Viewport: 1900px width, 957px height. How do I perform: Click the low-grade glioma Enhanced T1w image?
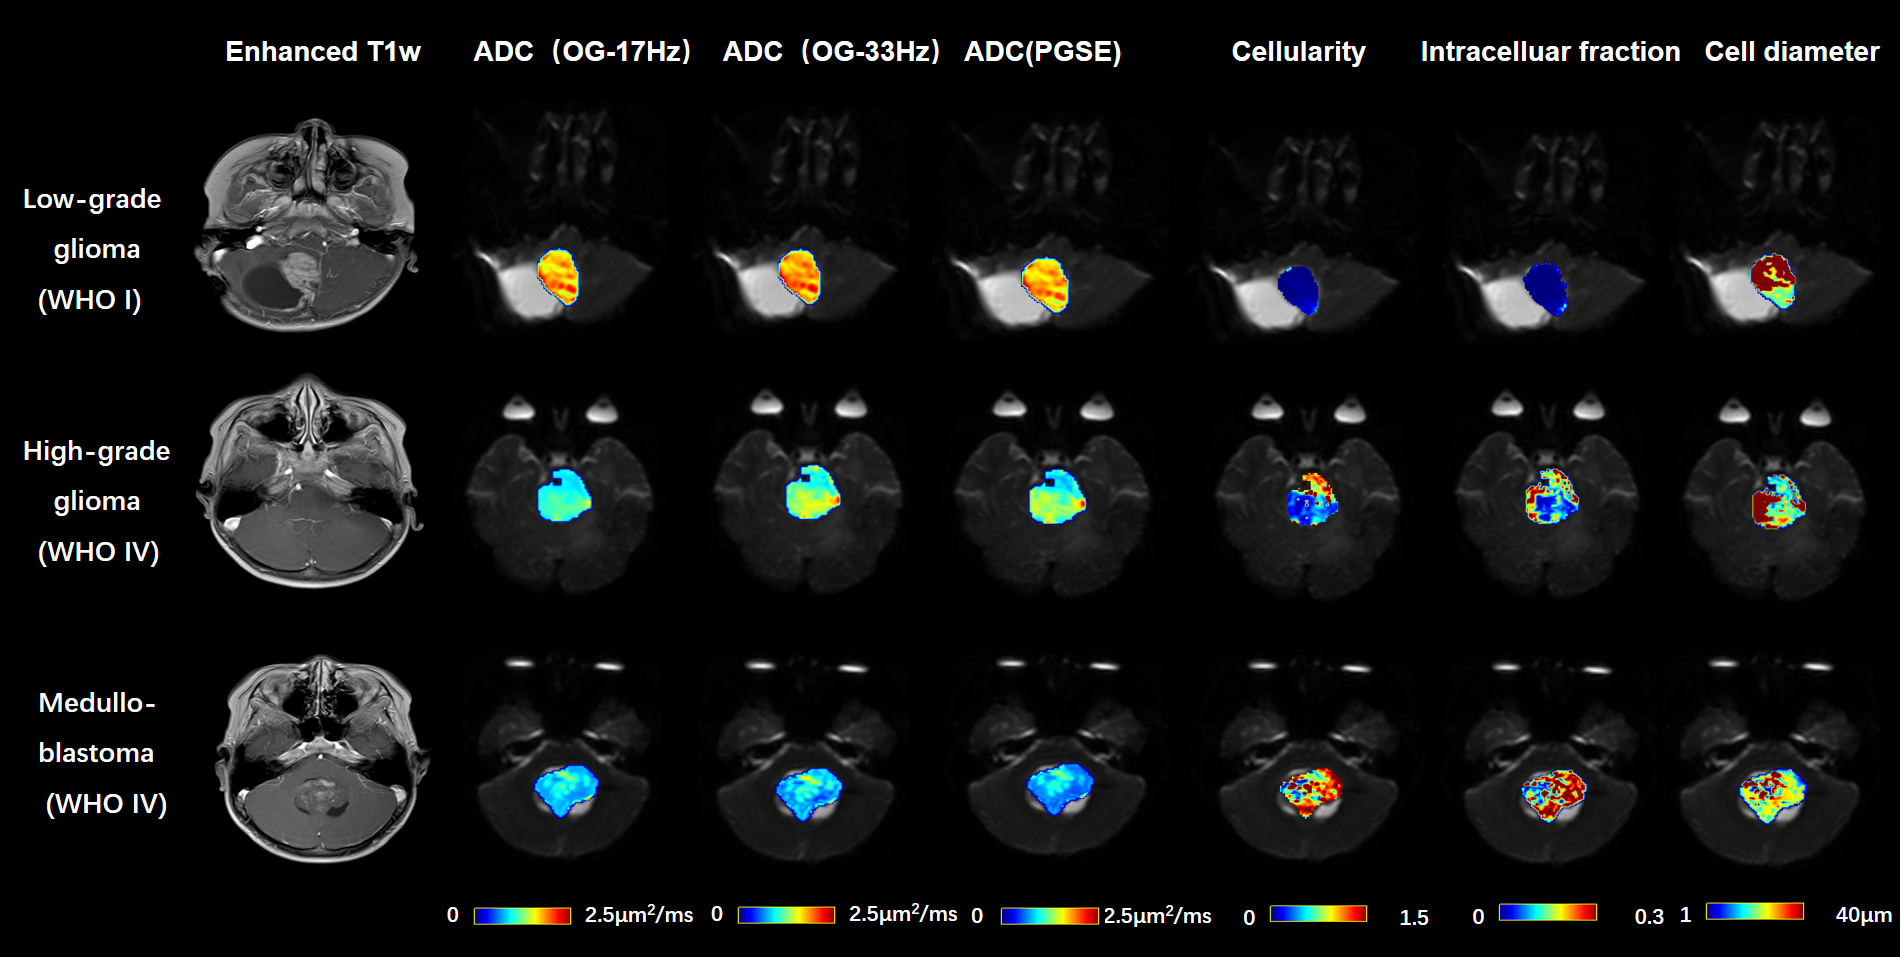[x=308, y=225]
